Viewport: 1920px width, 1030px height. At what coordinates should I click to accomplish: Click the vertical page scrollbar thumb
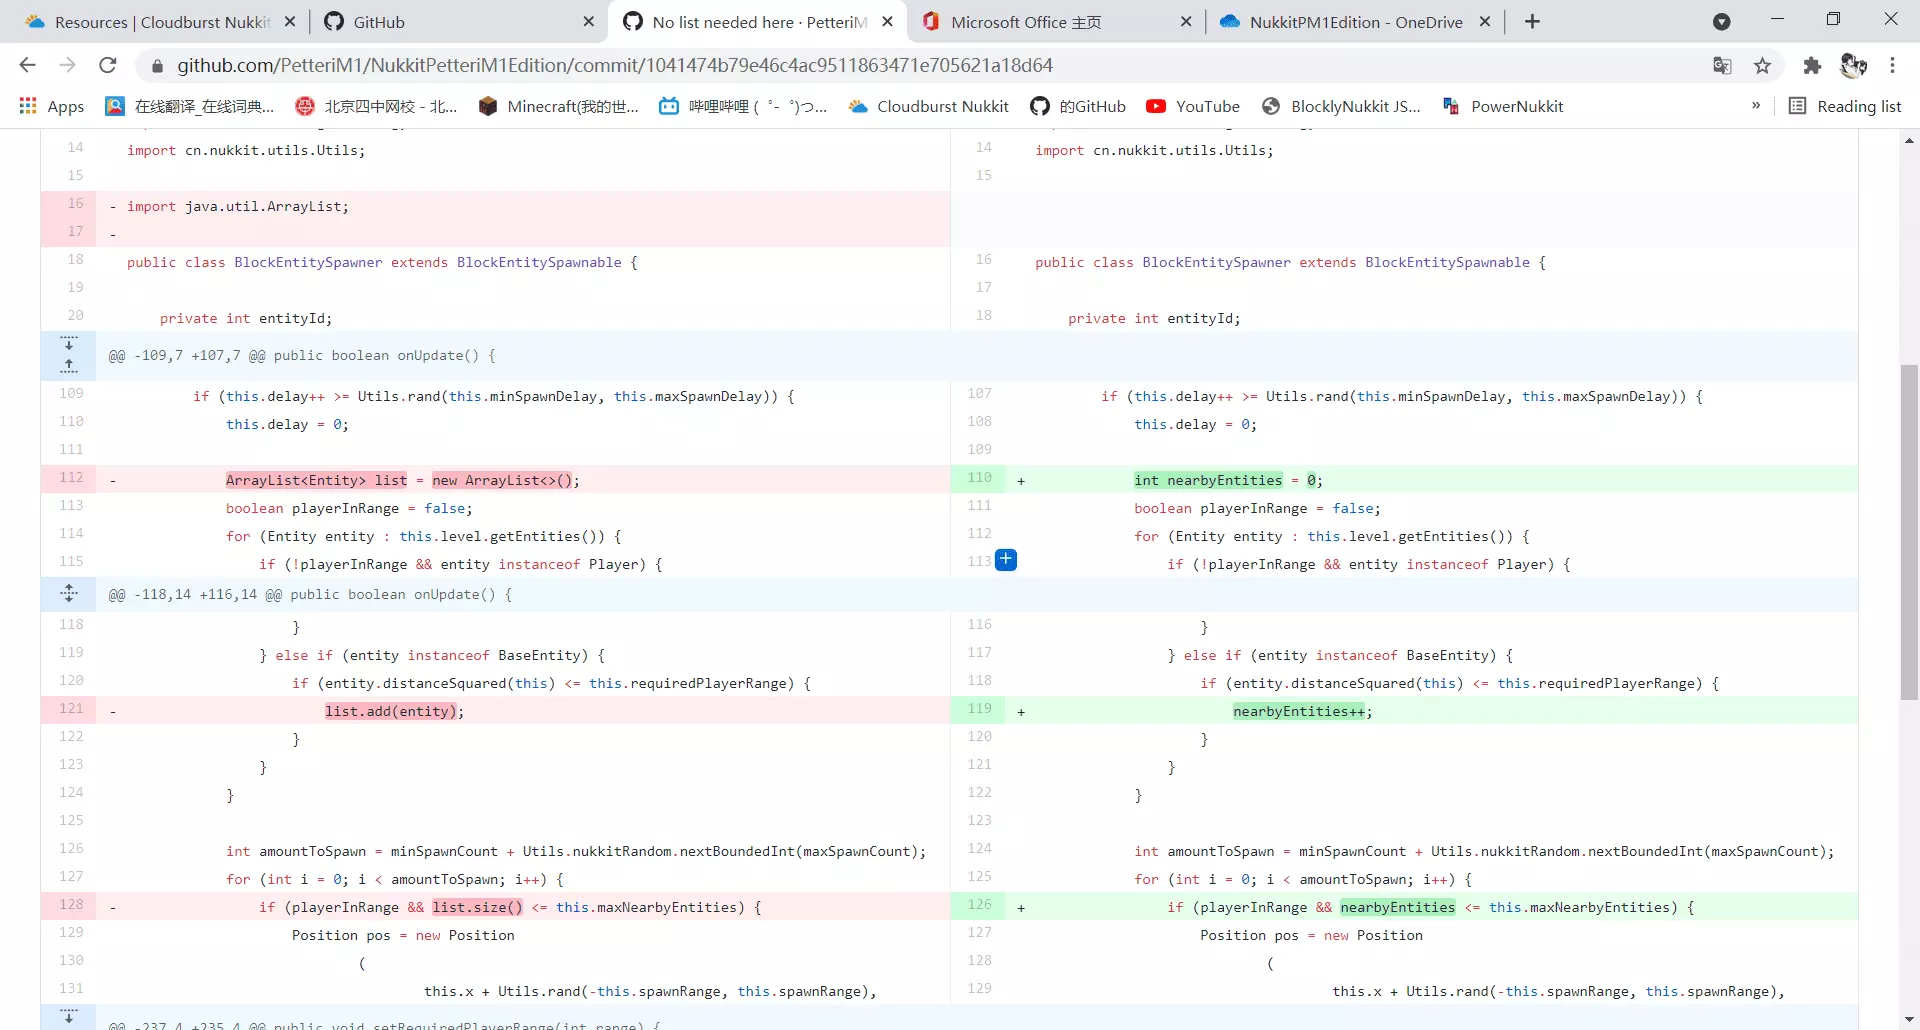pos(1909,532)
